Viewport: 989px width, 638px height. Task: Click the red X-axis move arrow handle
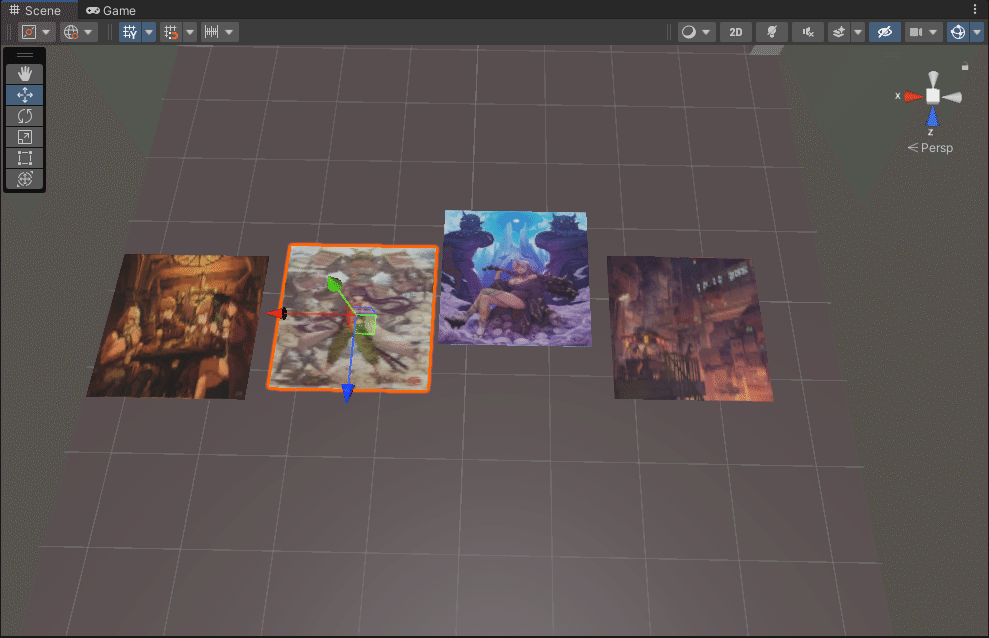point(277,313)
